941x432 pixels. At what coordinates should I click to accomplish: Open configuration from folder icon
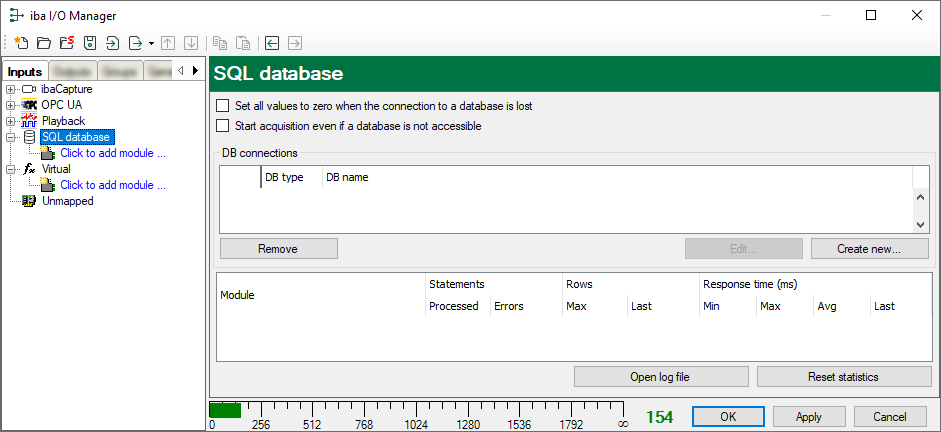click(44, 43)
